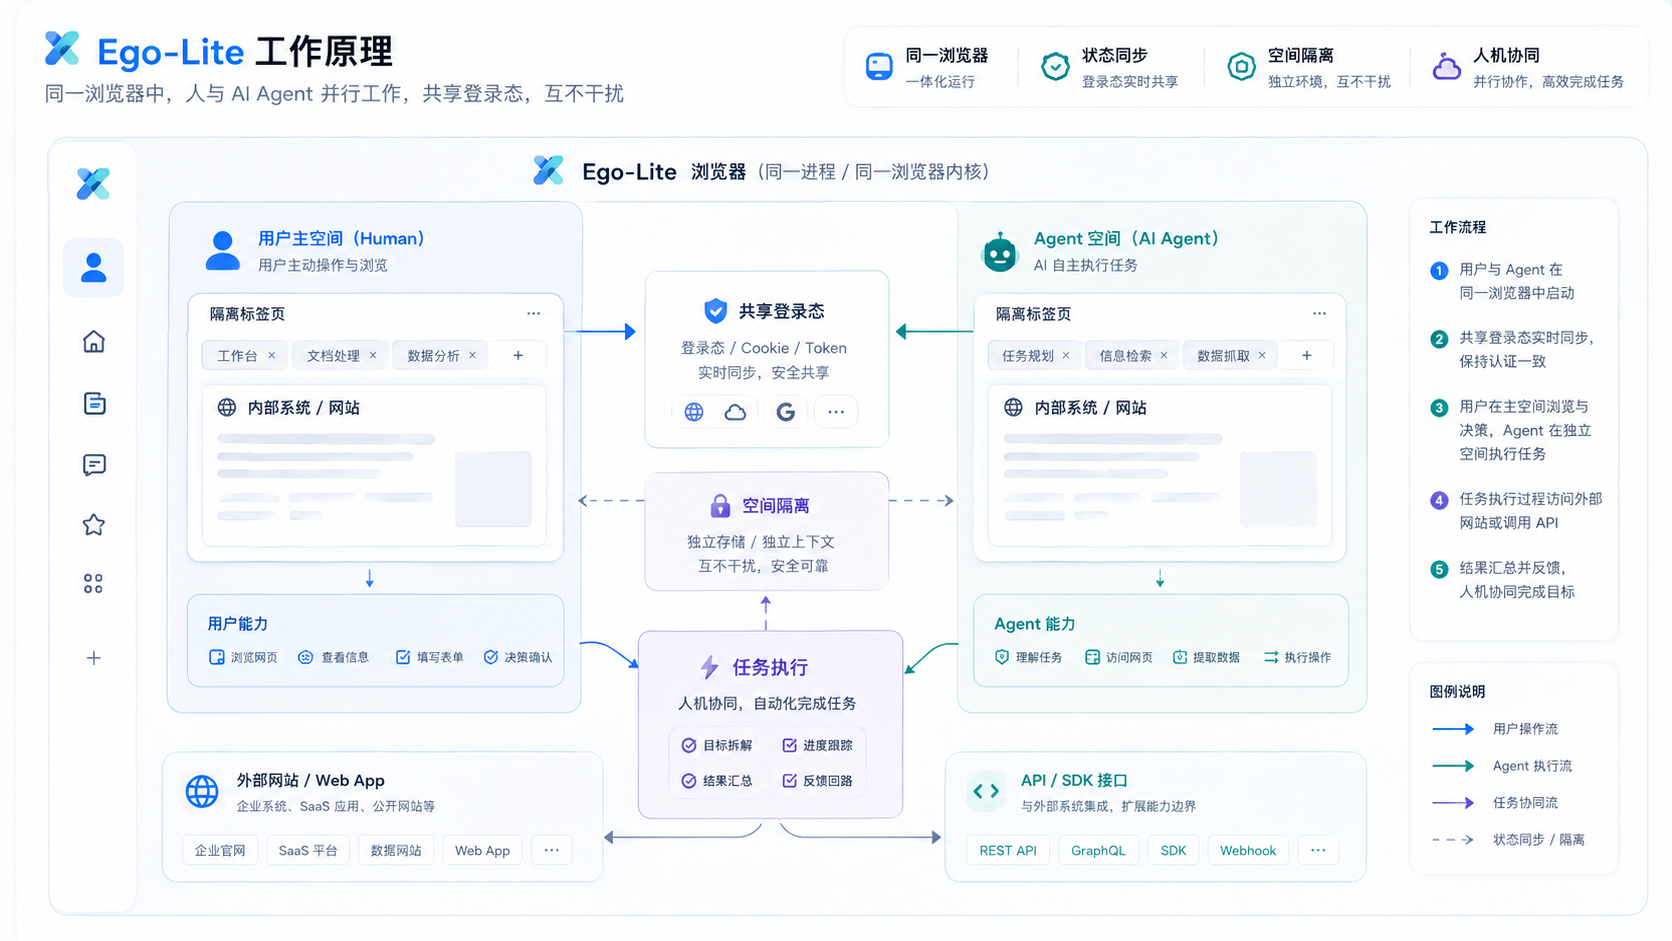Click the home icon in the sidebar

click(x=94, y=342)
